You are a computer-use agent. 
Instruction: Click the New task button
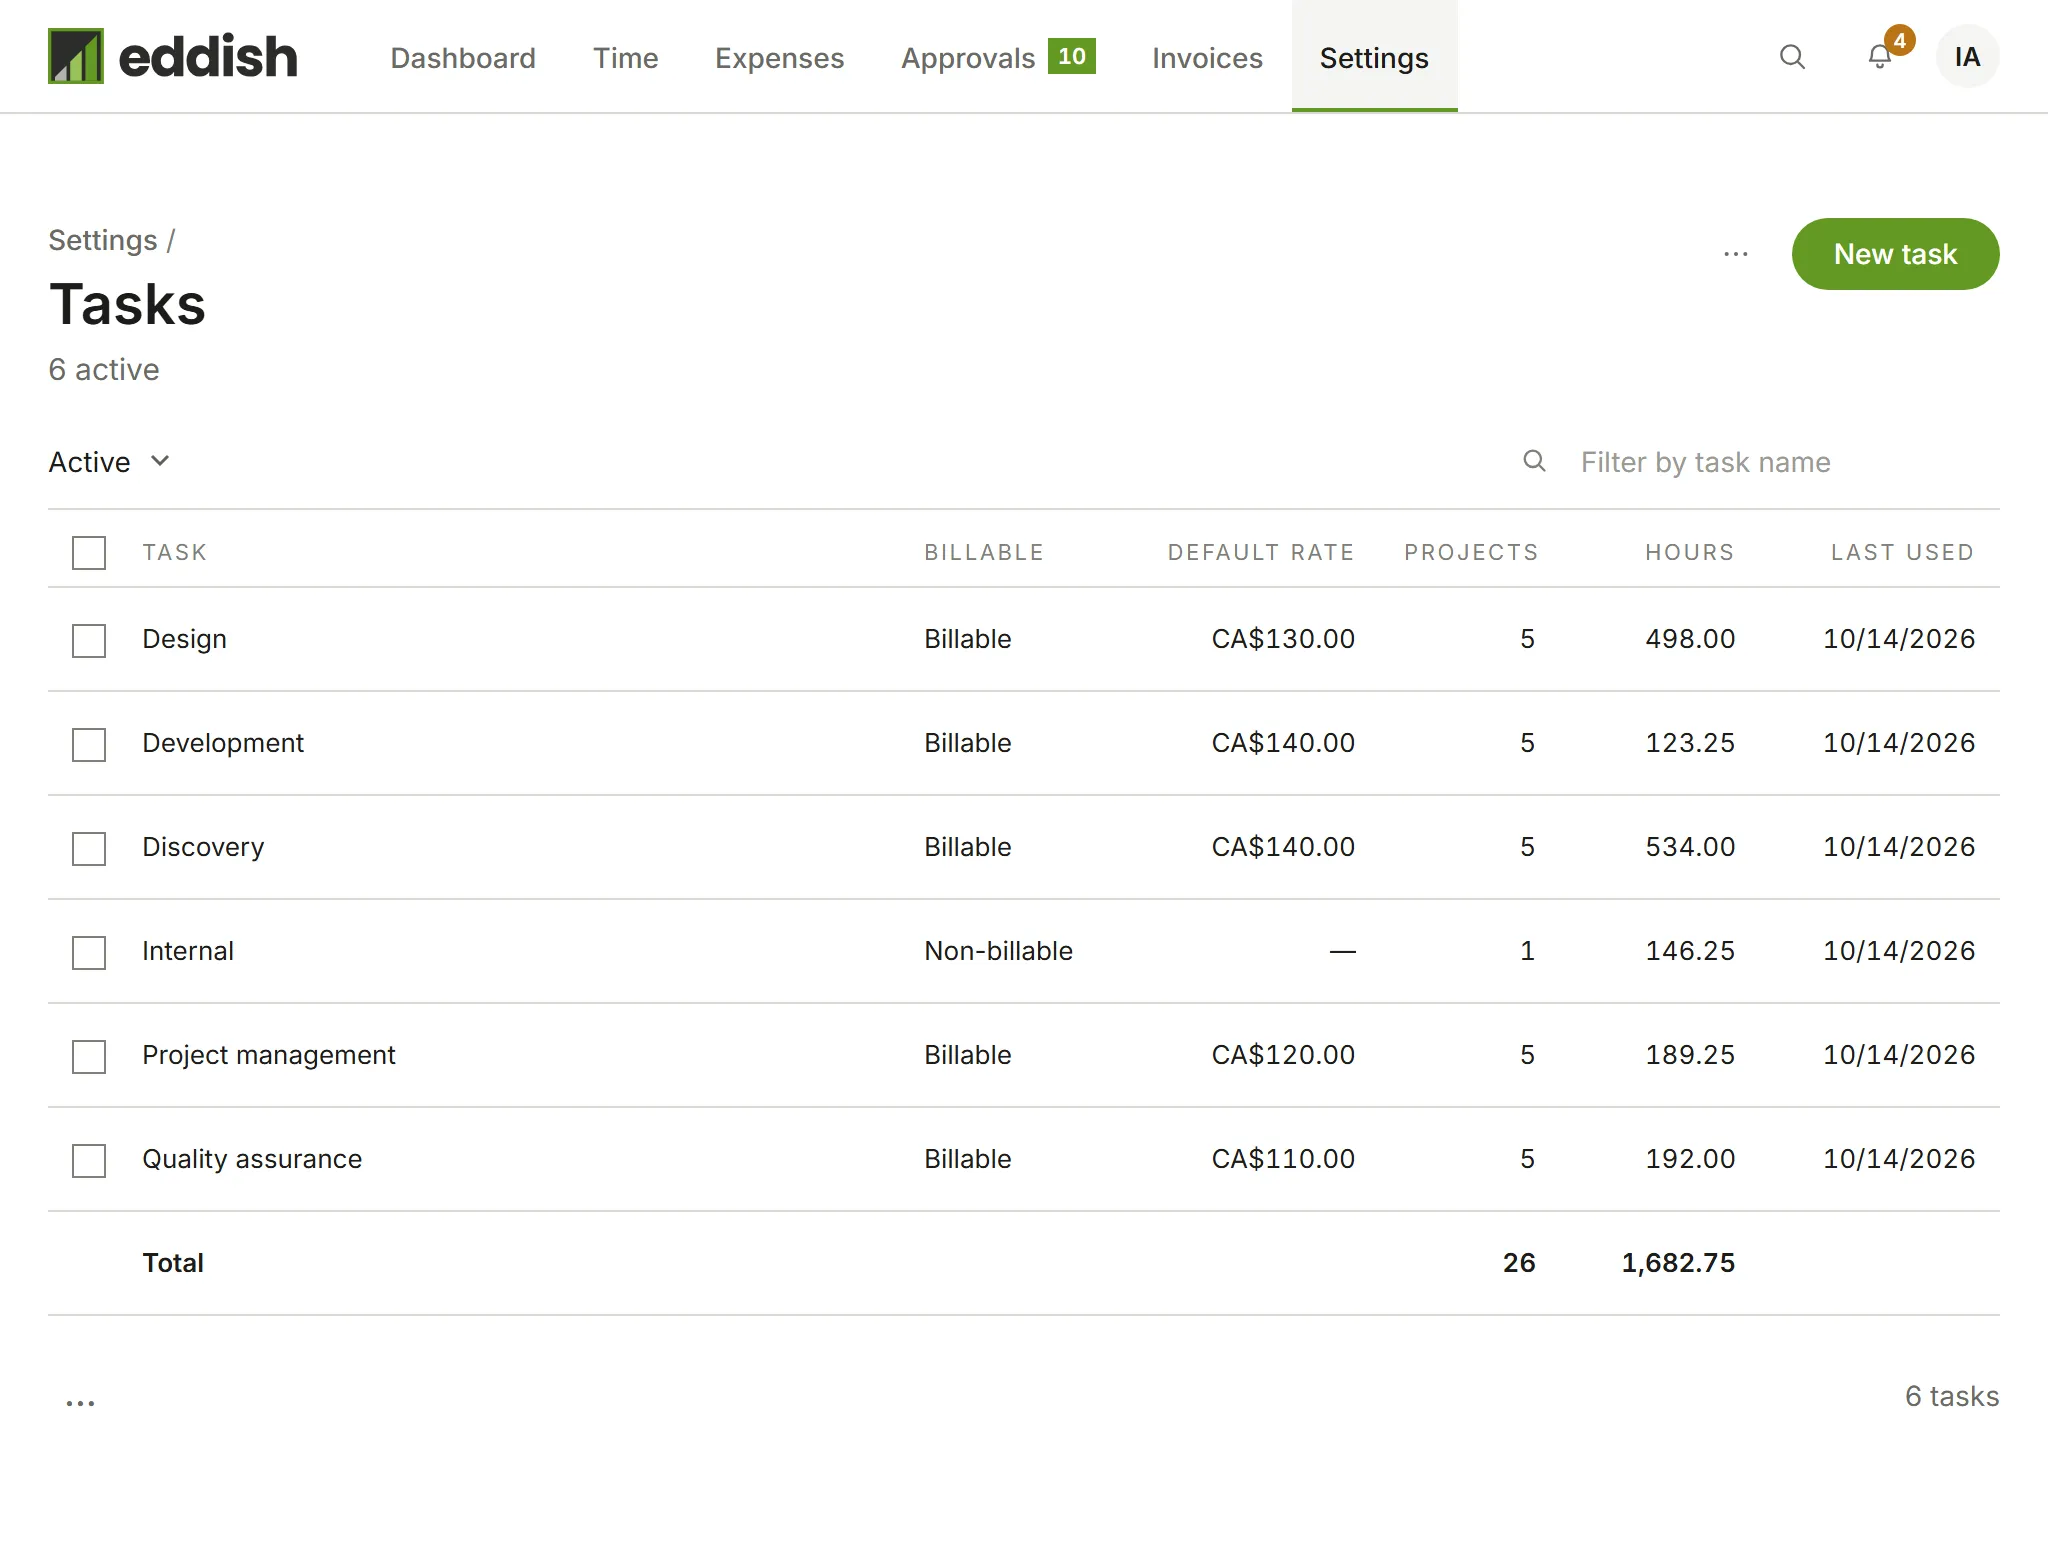pyautogui.click(x=1895, y=254)
